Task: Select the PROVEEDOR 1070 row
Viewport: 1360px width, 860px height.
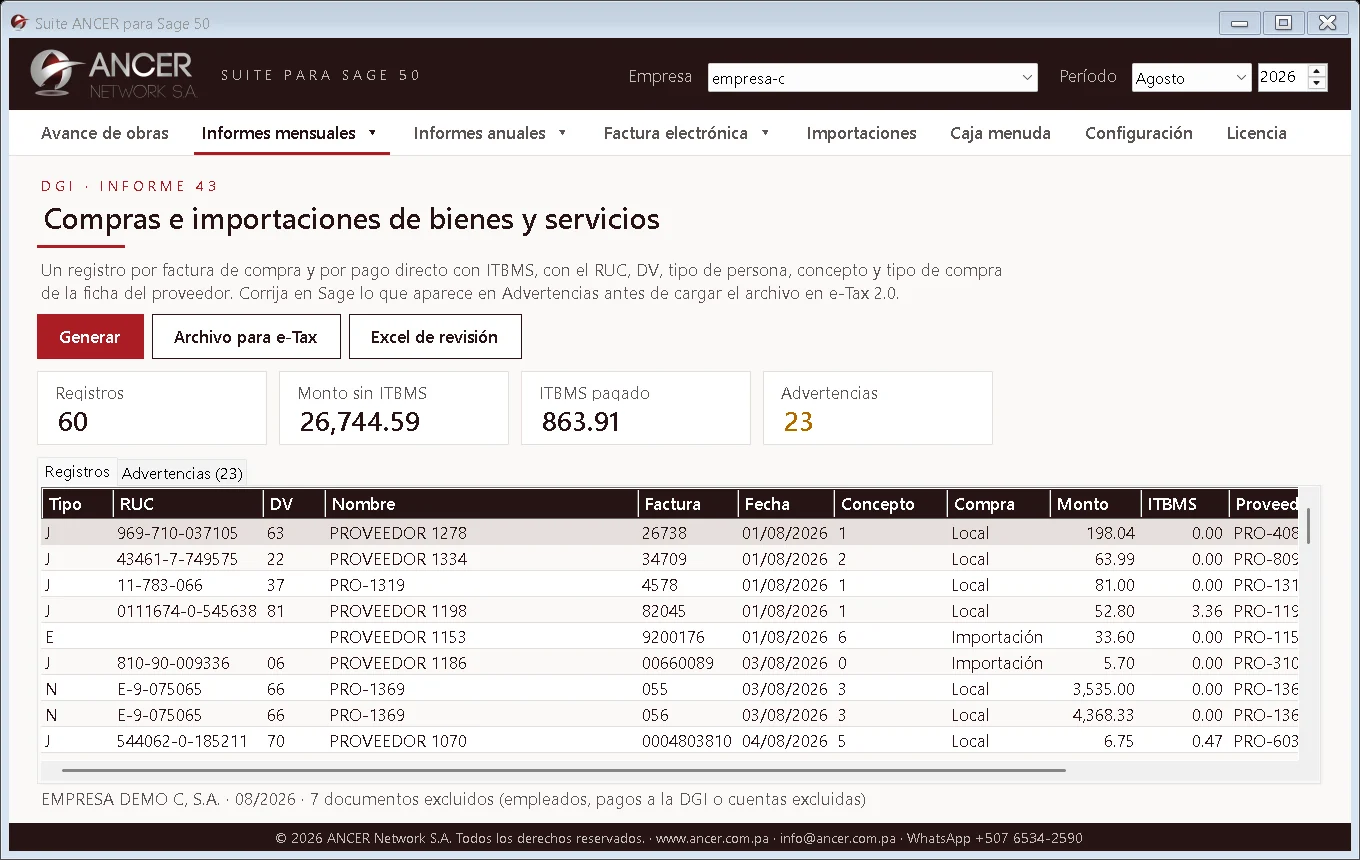Action: (x=670, y=741)
